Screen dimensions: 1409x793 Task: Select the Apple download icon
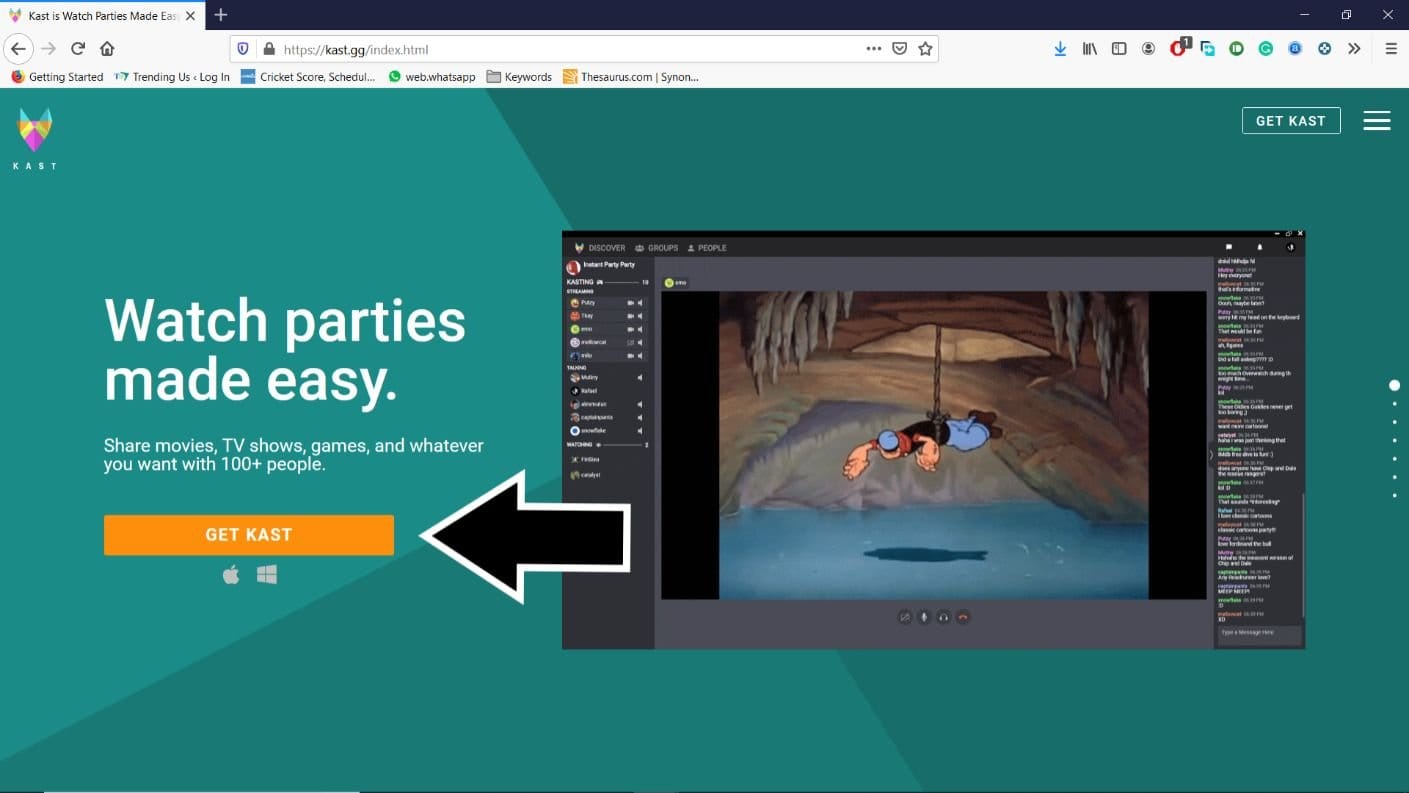point(231,574)
